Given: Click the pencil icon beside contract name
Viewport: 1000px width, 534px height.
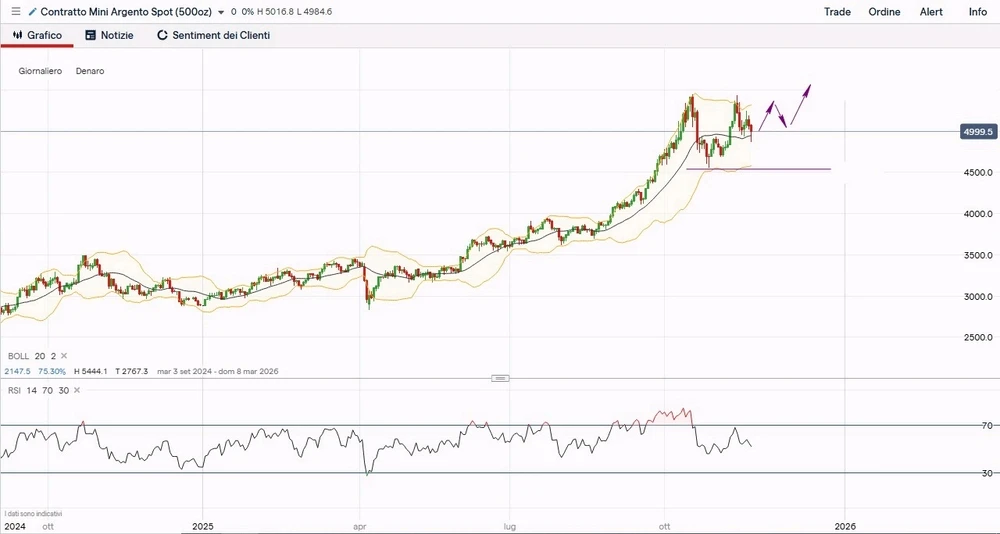Looking at the screenshot, I should click(x=33, y=12).
